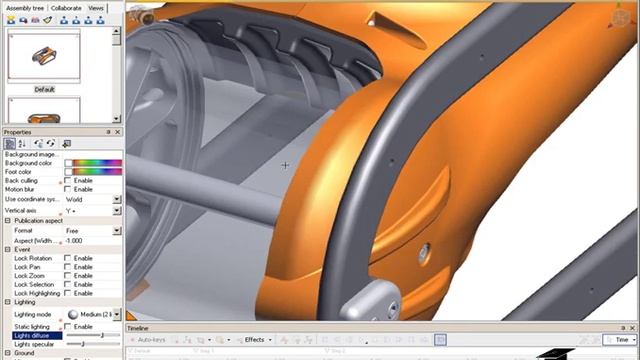Switch to the Views tab
640x360 pixels.
[x=96, y=8]
